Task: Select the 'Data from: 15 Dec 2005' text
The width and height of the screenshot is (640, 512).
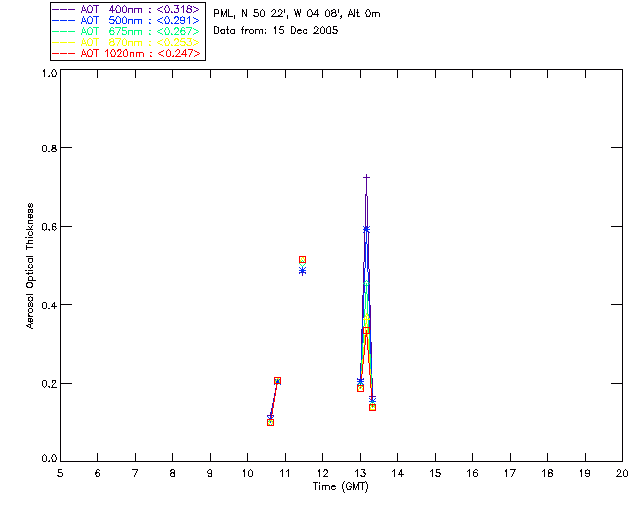Action: pos(276,31)
